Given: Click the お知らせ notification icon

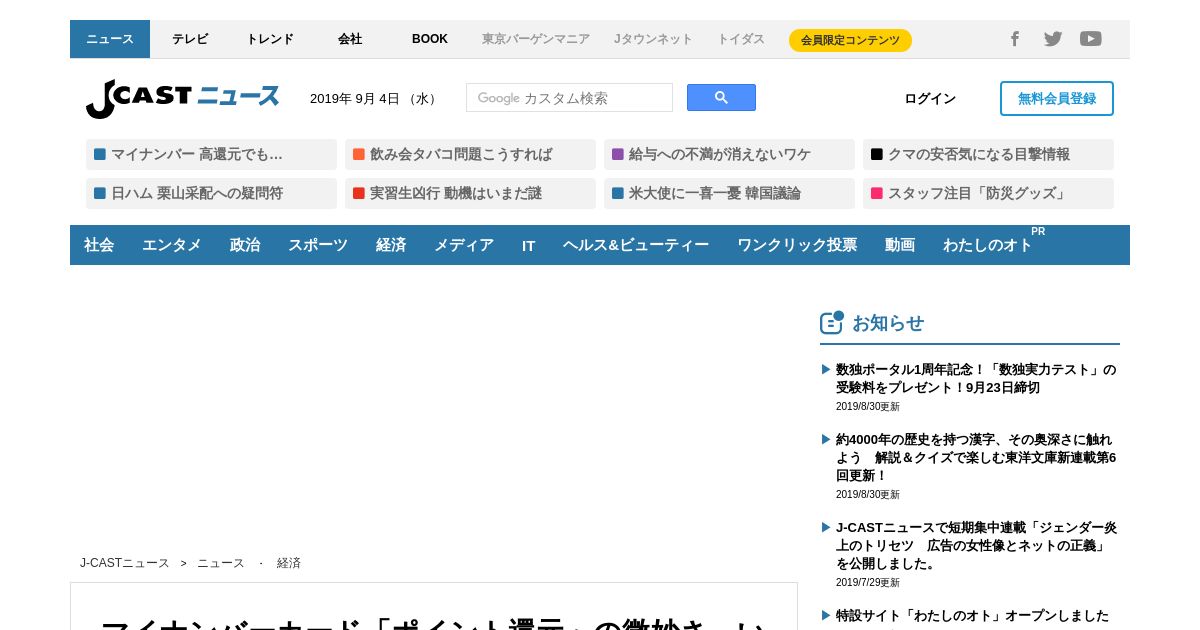Looking at the screenshot, I should pos(832,322).
